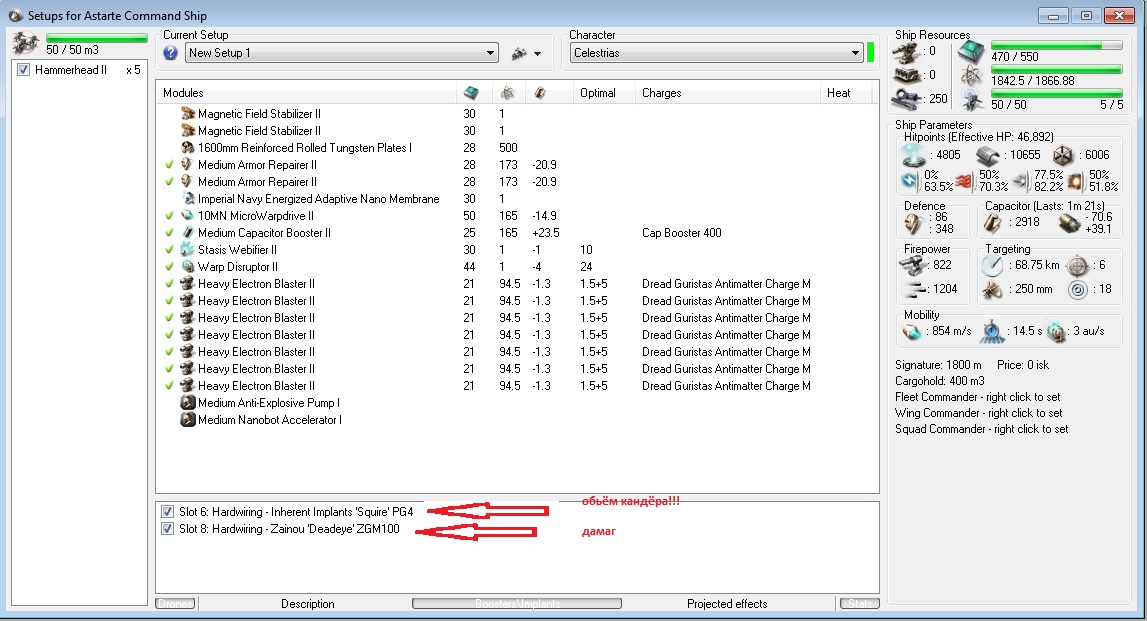Click the capacitor capacity icon
Image resolution: width=1147 pixels, height=621 pixels.
tap(993, 222)
